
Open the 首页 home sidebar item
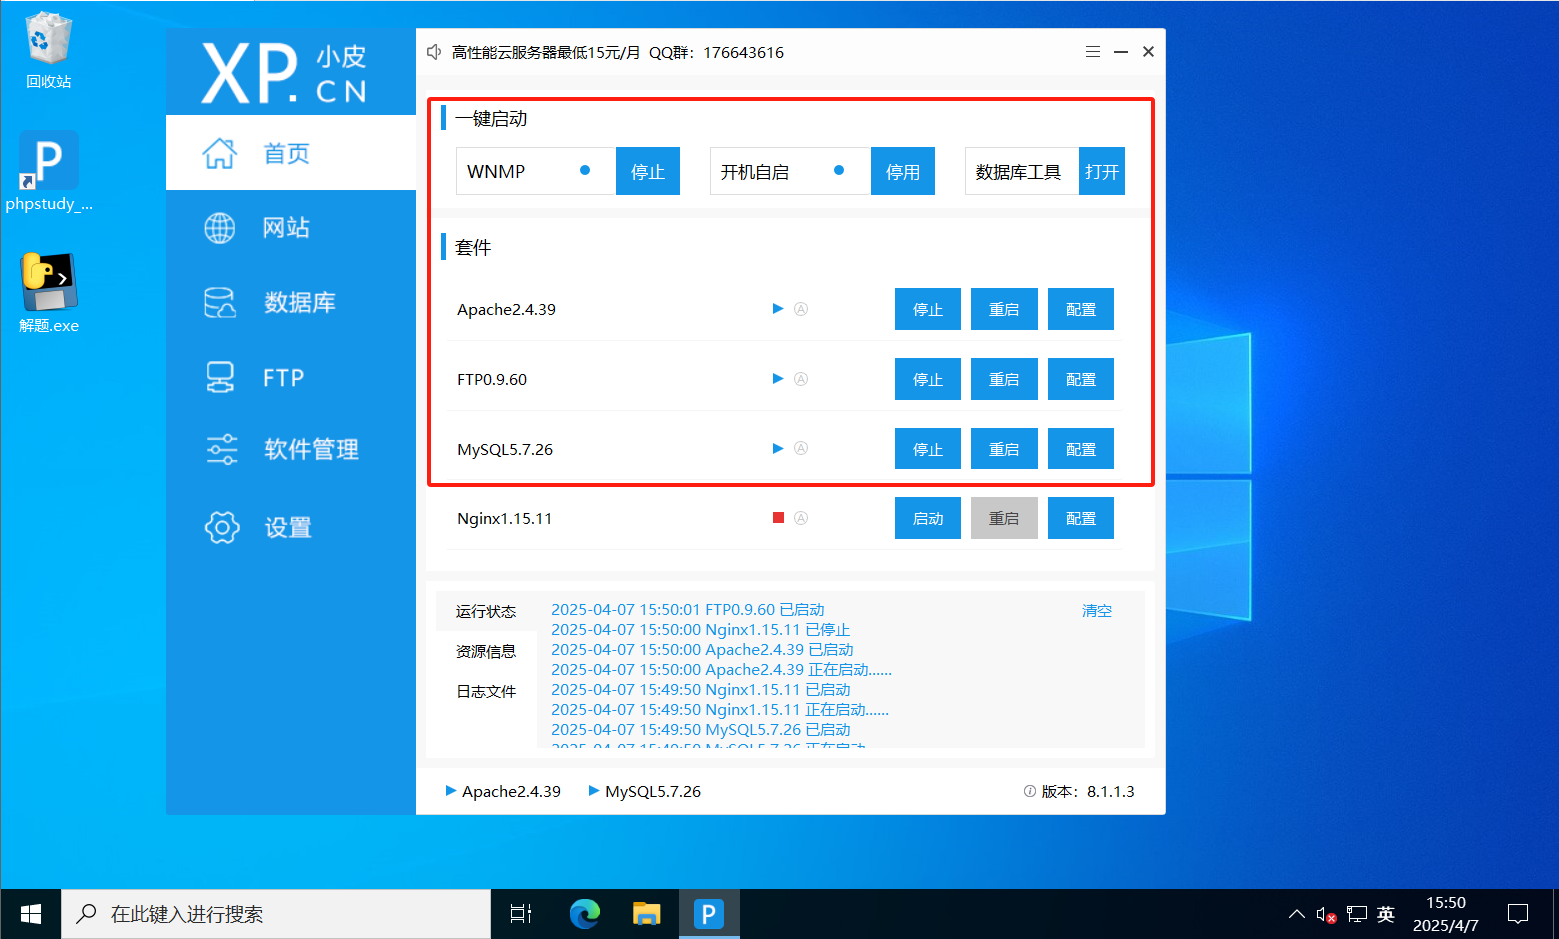click(x=290, y=153)
